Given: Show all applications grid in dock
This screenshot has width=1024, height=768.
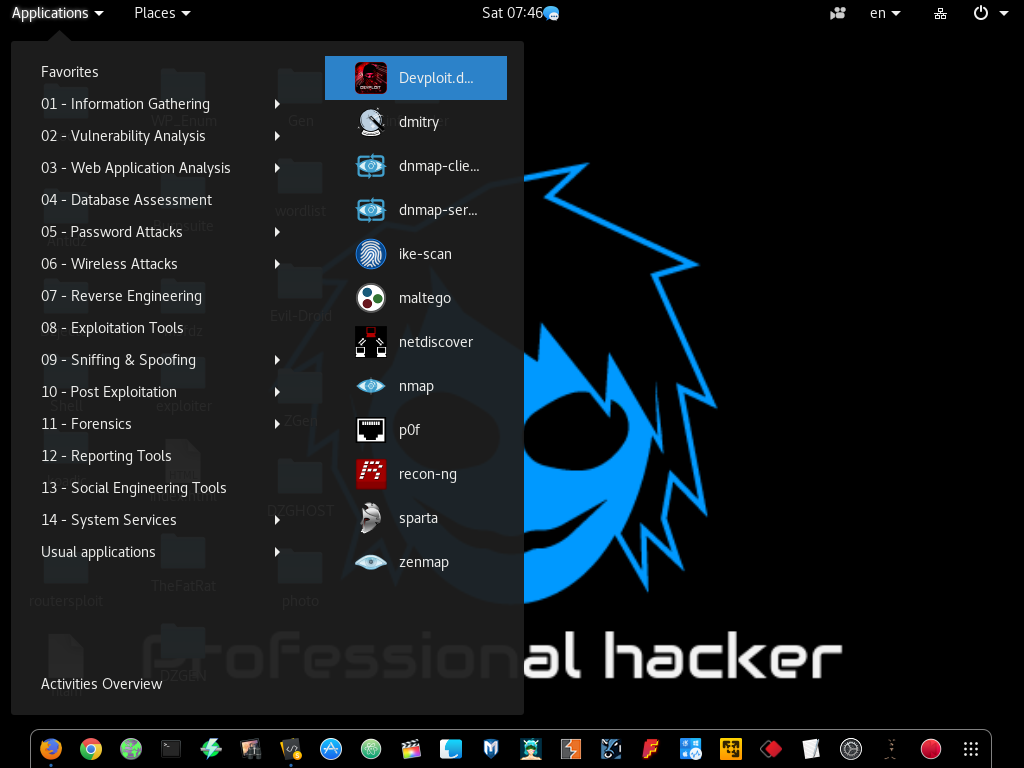Looking at the screenshot, I should click(971, 748).
